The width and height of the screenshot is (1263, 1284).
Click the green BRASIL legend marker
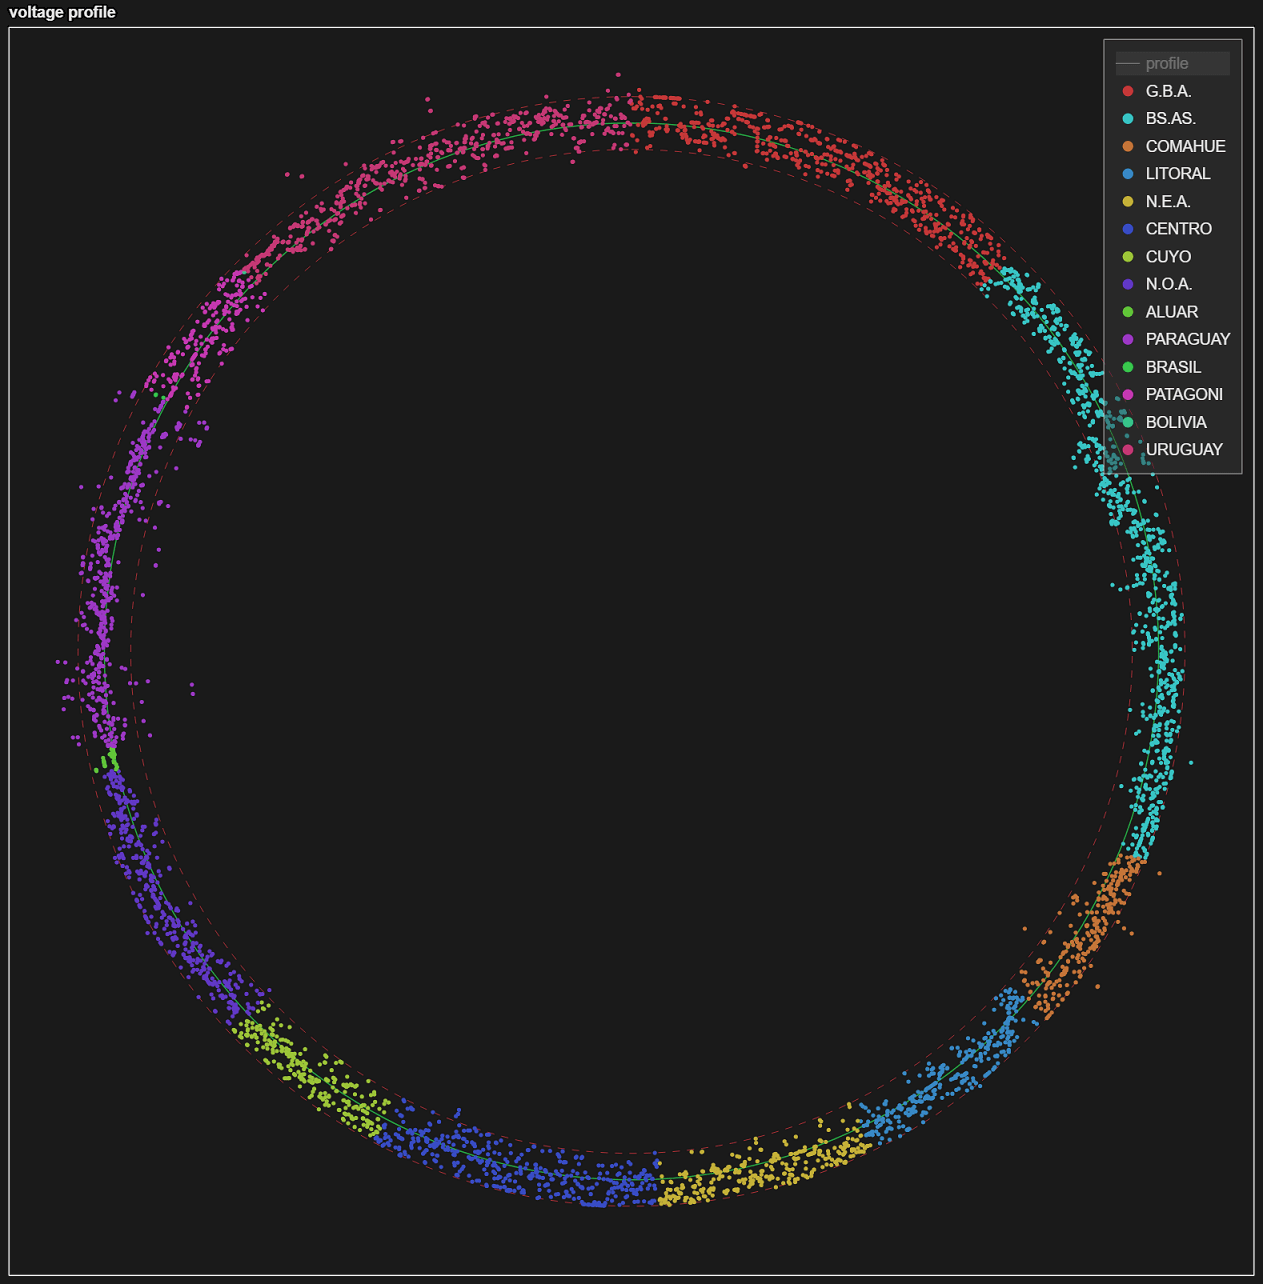tap(1128, 367)
